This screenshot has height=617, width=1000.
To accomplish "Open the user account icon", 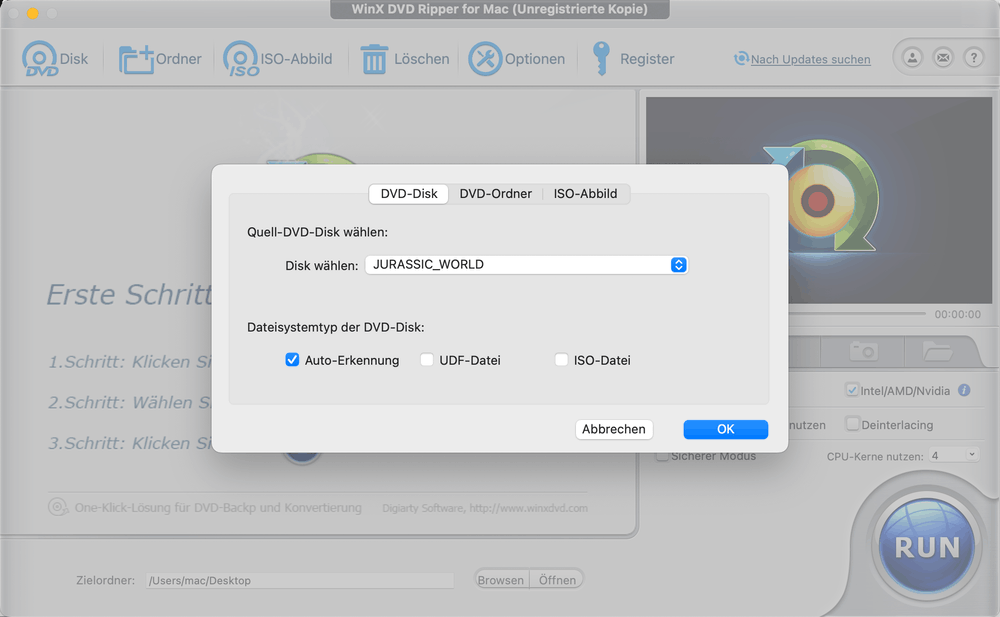I will coord(912,58).
